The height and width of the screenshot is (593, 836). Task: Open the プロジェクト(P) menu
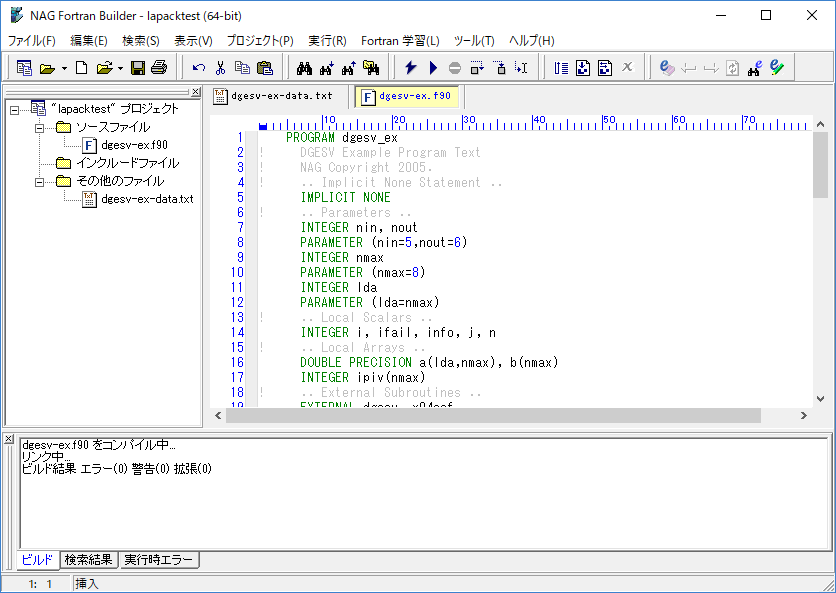(260, 41)
